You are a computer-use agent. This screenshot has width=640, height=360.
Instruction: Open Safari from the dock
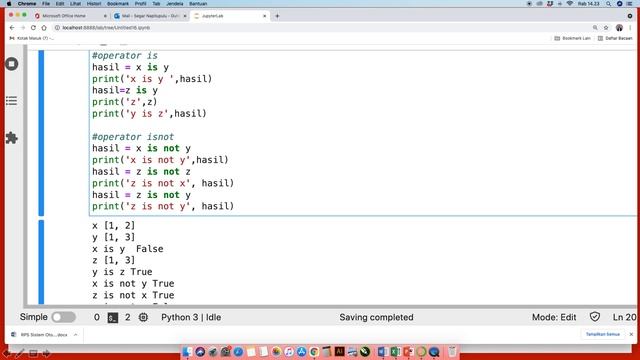tap(238, 351)
